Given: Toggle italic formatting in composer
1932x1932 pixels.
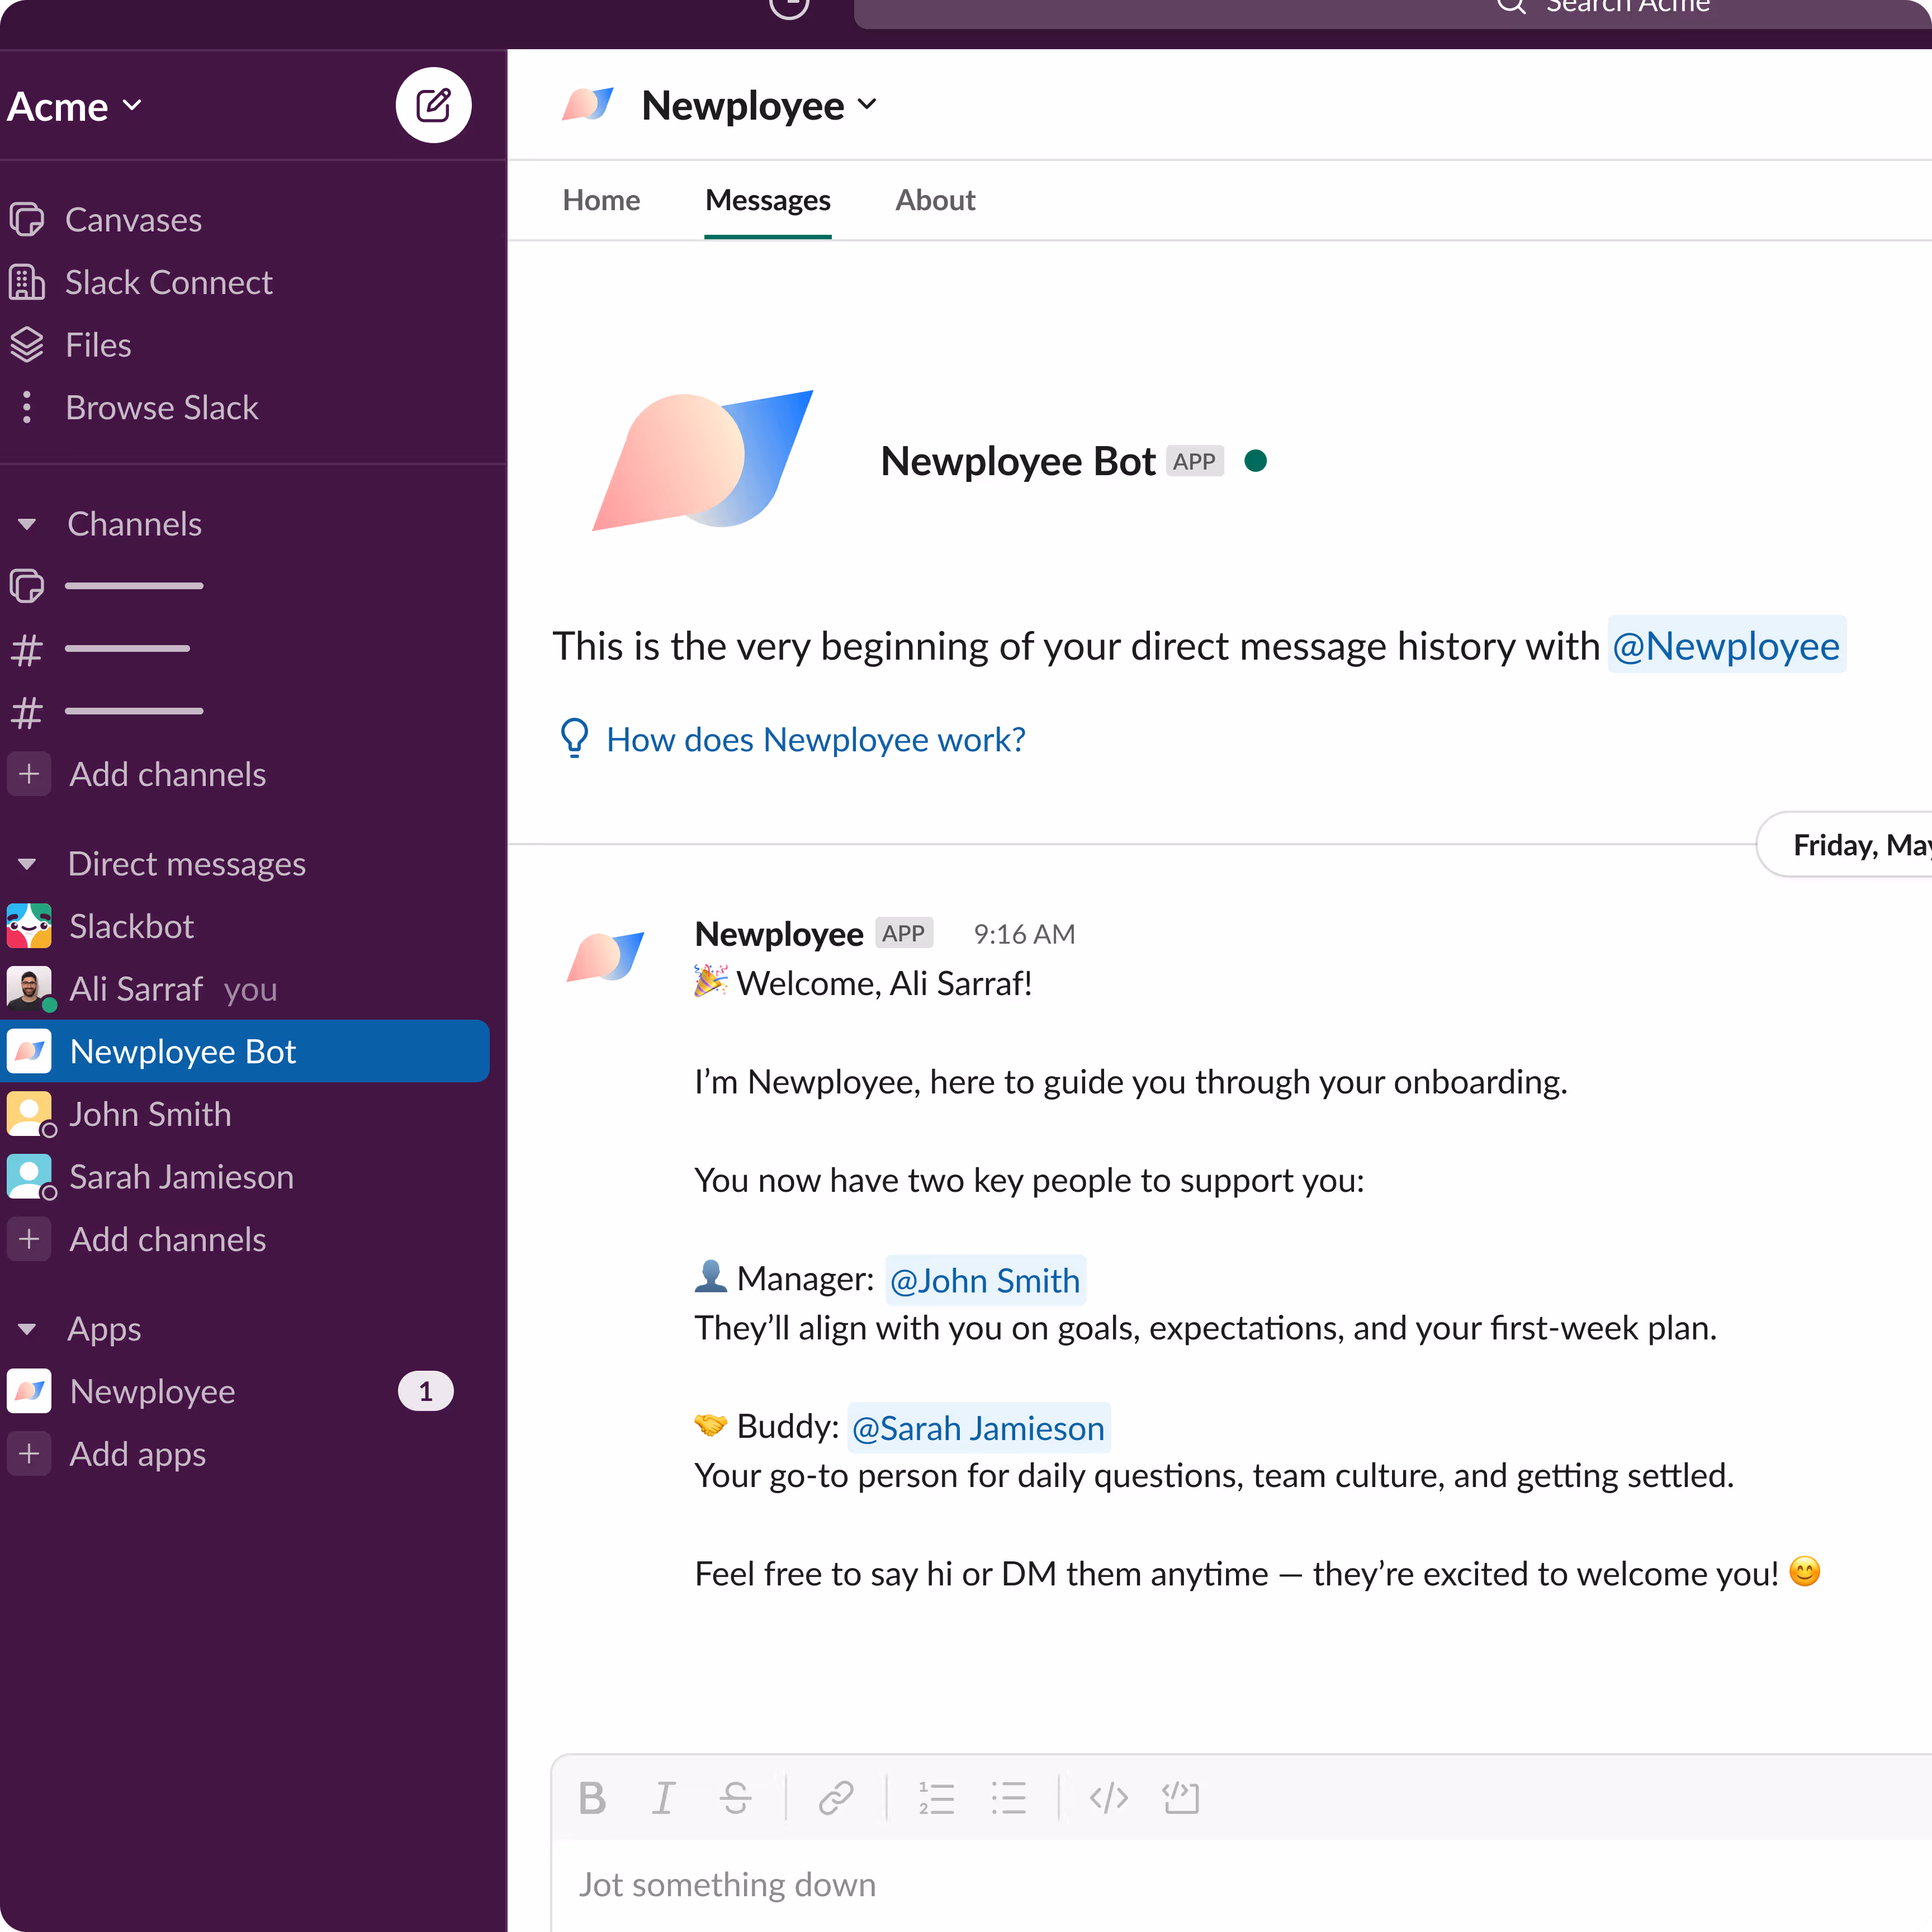Looking at the screenshot, I should tap(663, 1798).
